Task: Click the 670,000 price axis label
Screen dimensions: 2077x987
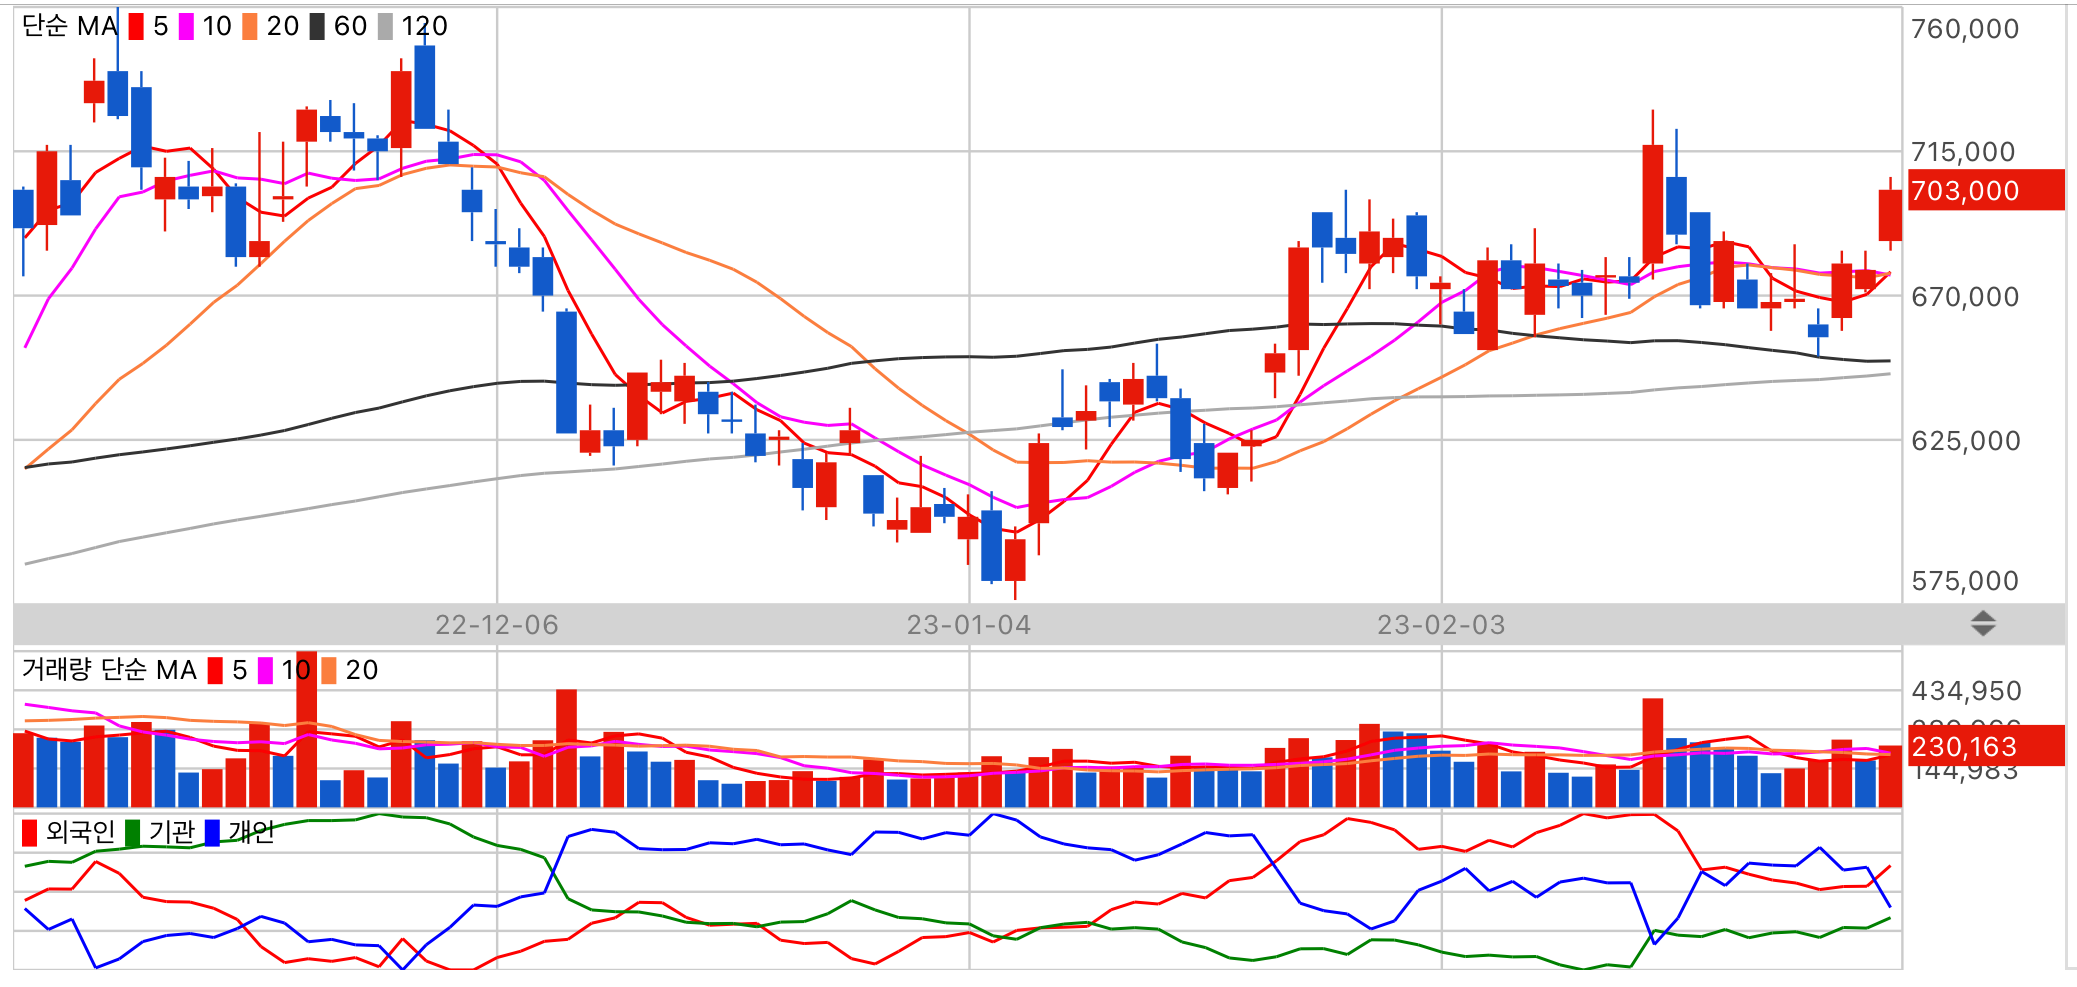Action: click(1965, 297)
